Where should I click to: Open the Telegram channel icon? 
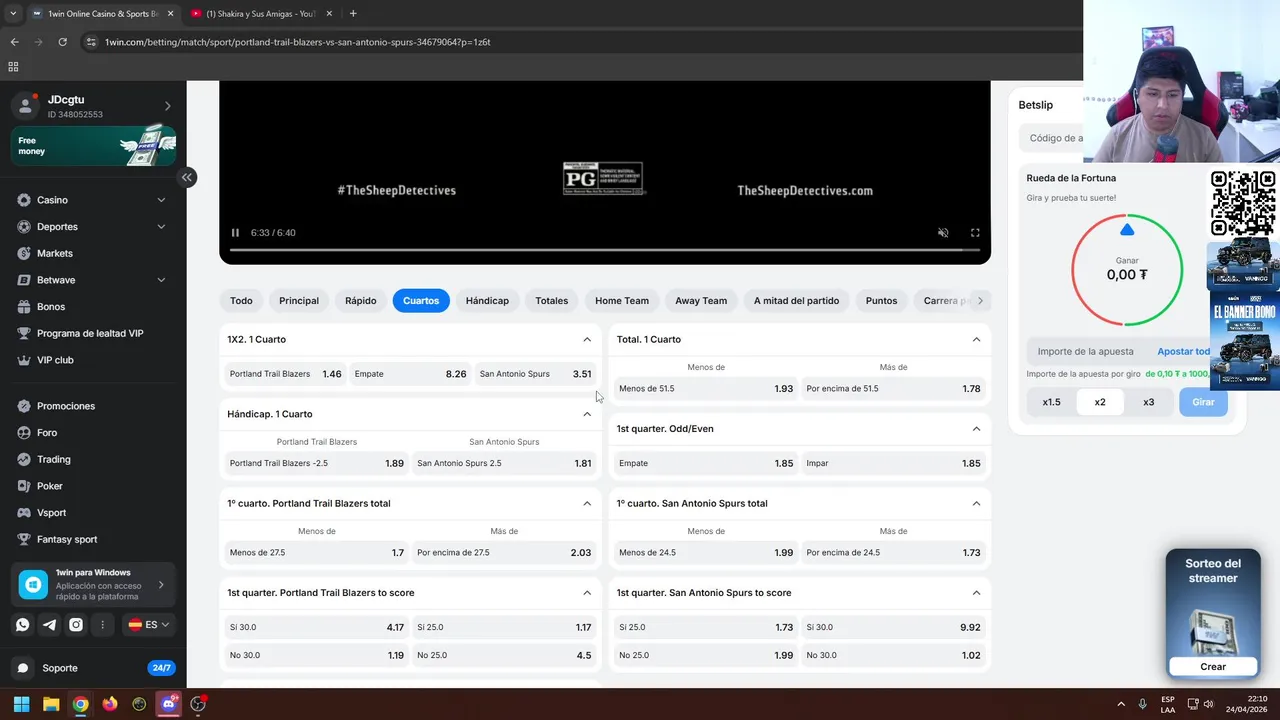49,625
